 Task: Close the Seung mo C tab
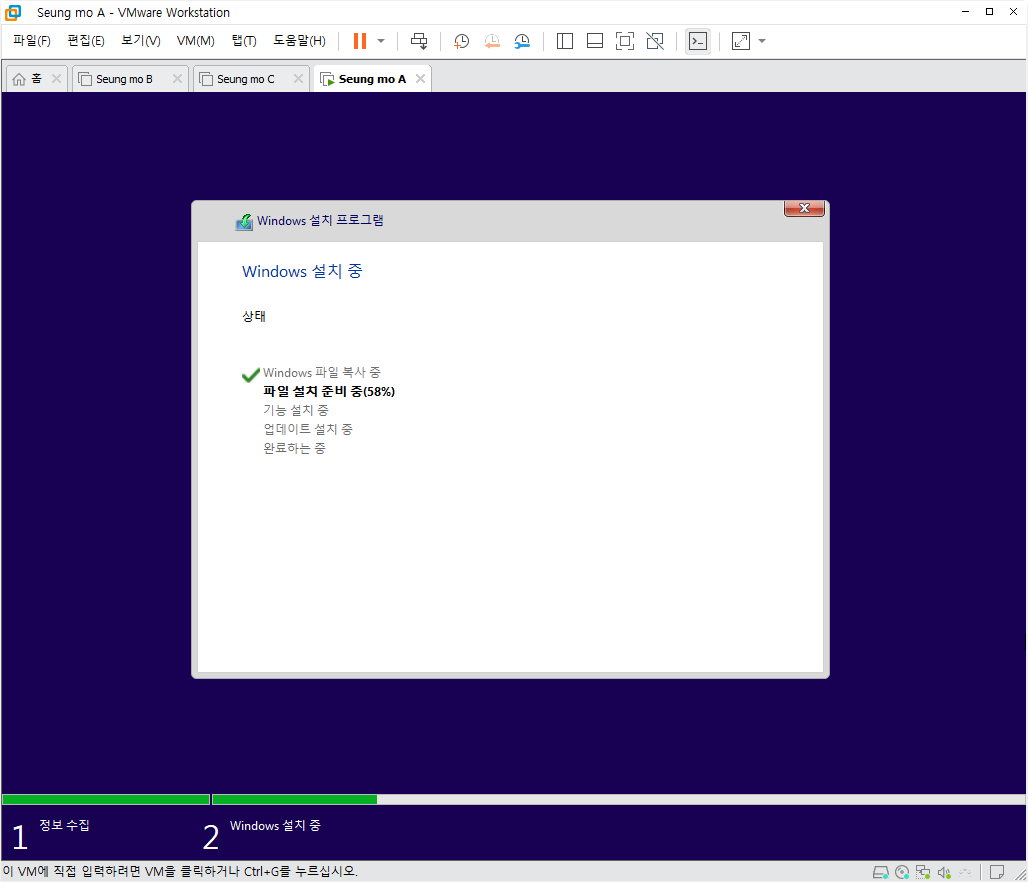pyautogui.click(x=298, y=79)
